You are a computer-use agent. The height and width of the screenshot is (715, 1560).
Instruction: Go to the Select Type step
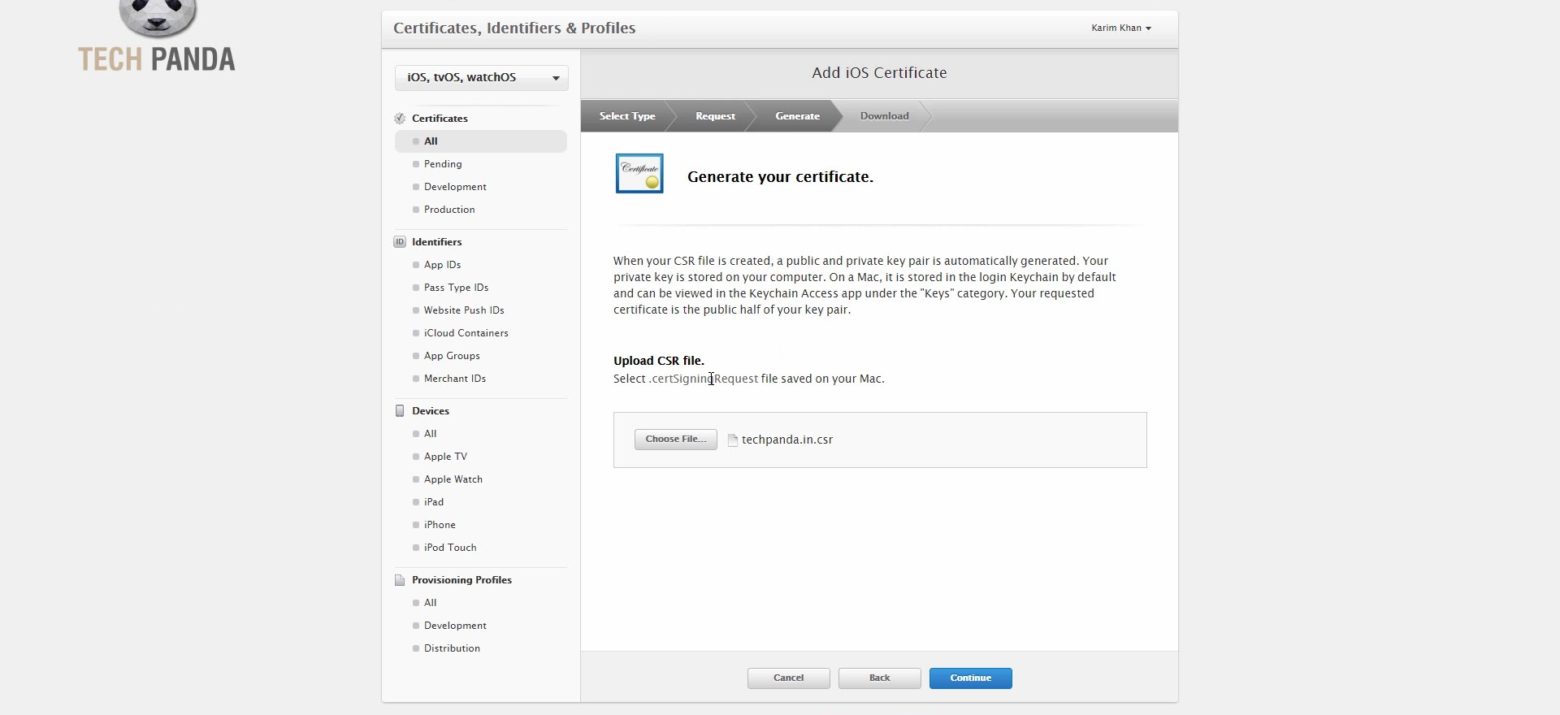coord(627,116)
